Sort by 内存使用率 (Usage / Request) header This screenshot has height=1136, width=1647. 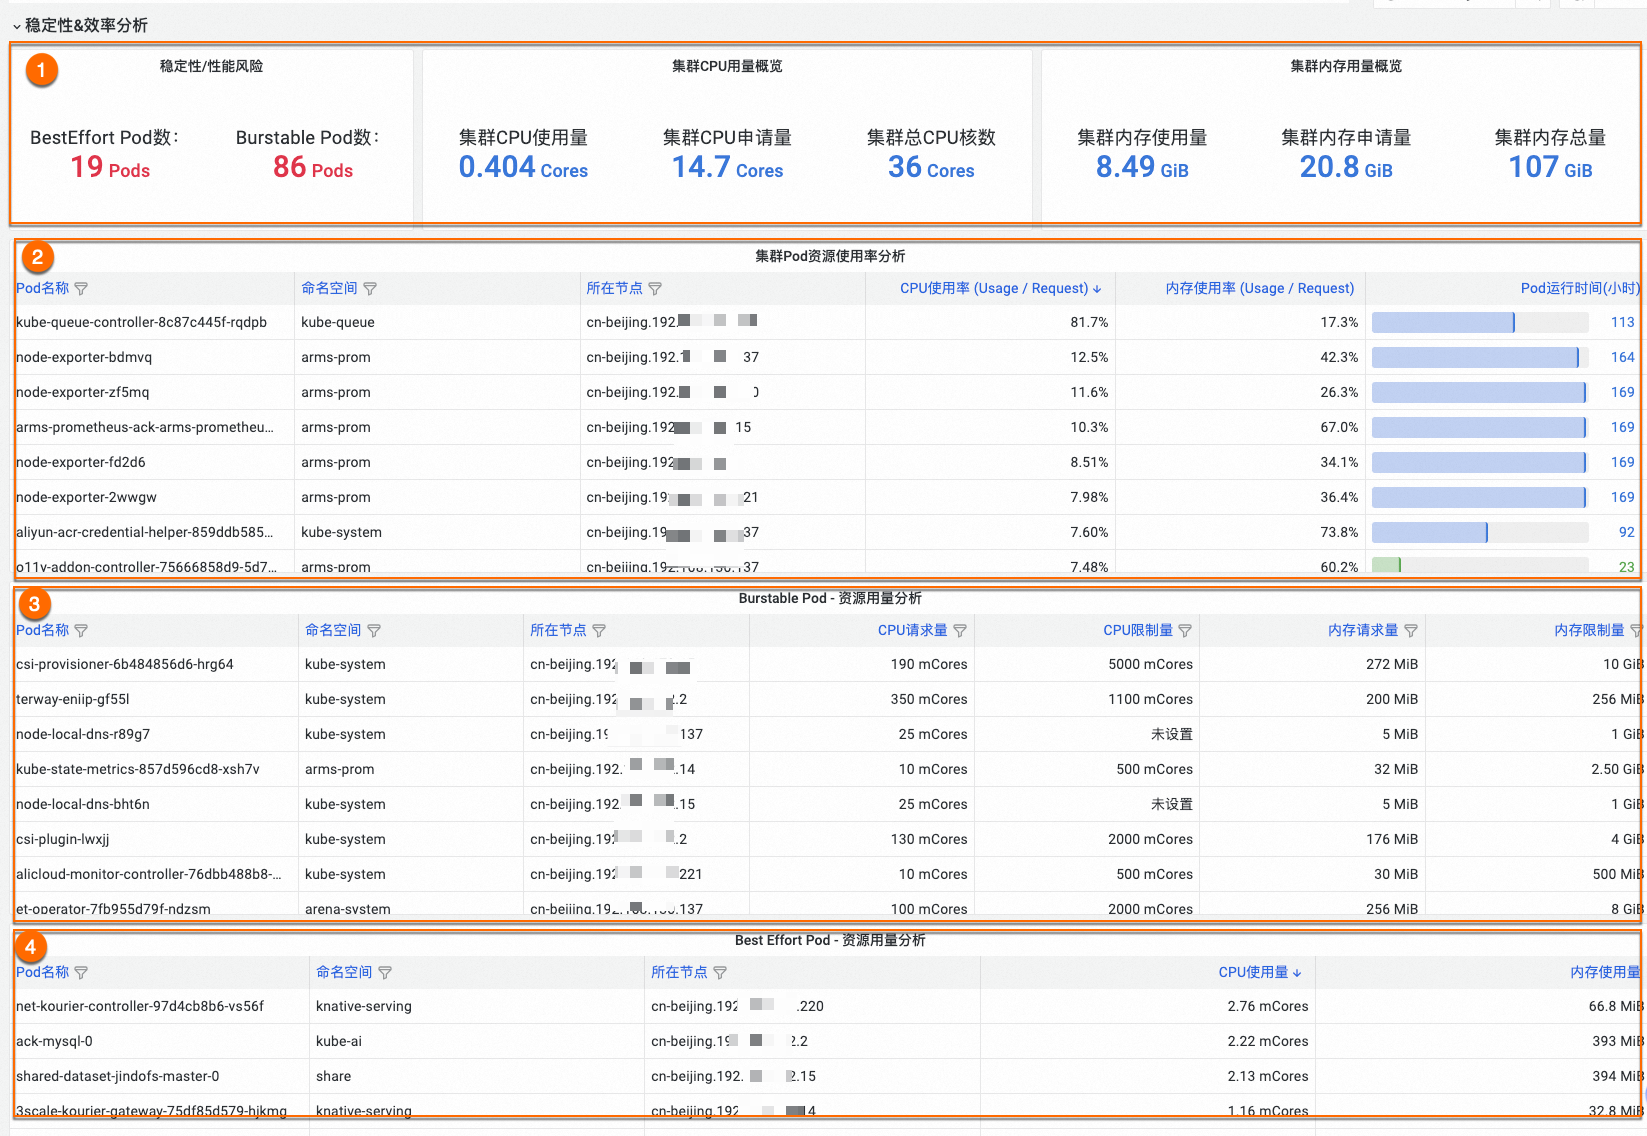tap(1260, 289)
